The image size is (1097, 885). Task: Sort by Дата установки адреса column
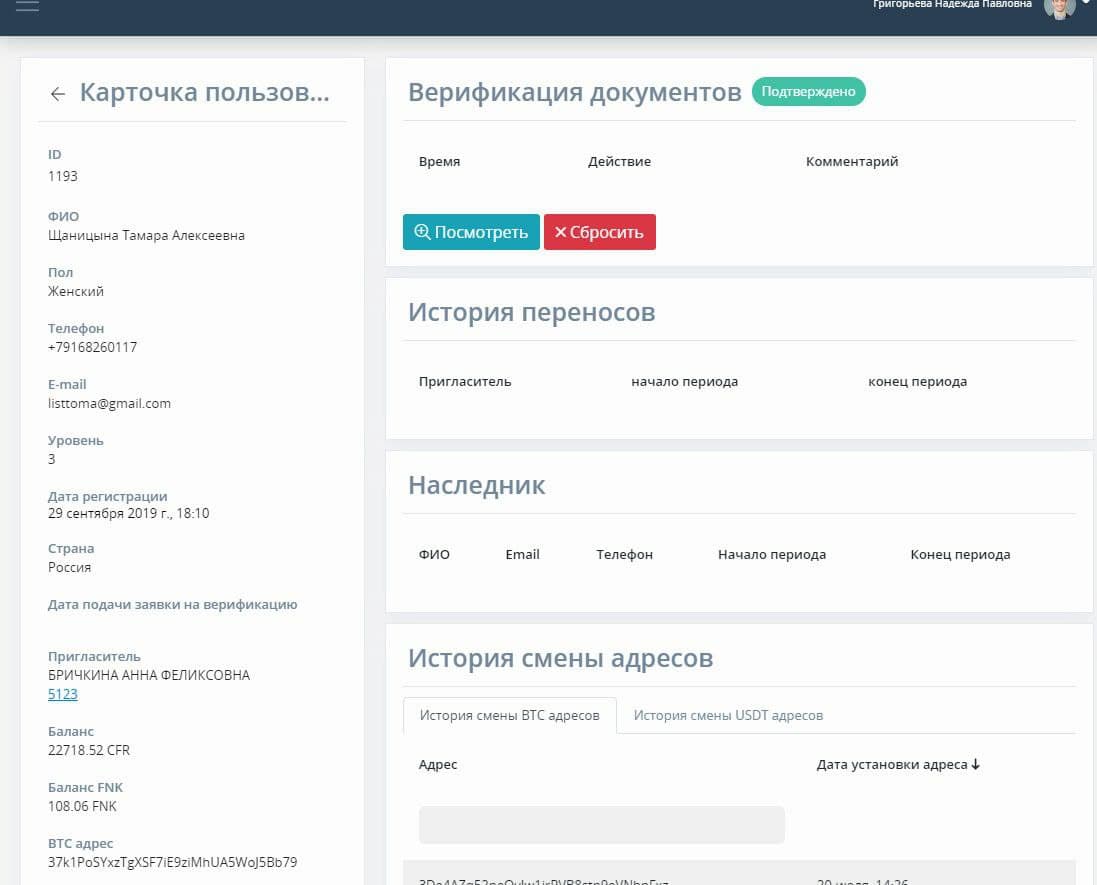click(x=898, y=765)
